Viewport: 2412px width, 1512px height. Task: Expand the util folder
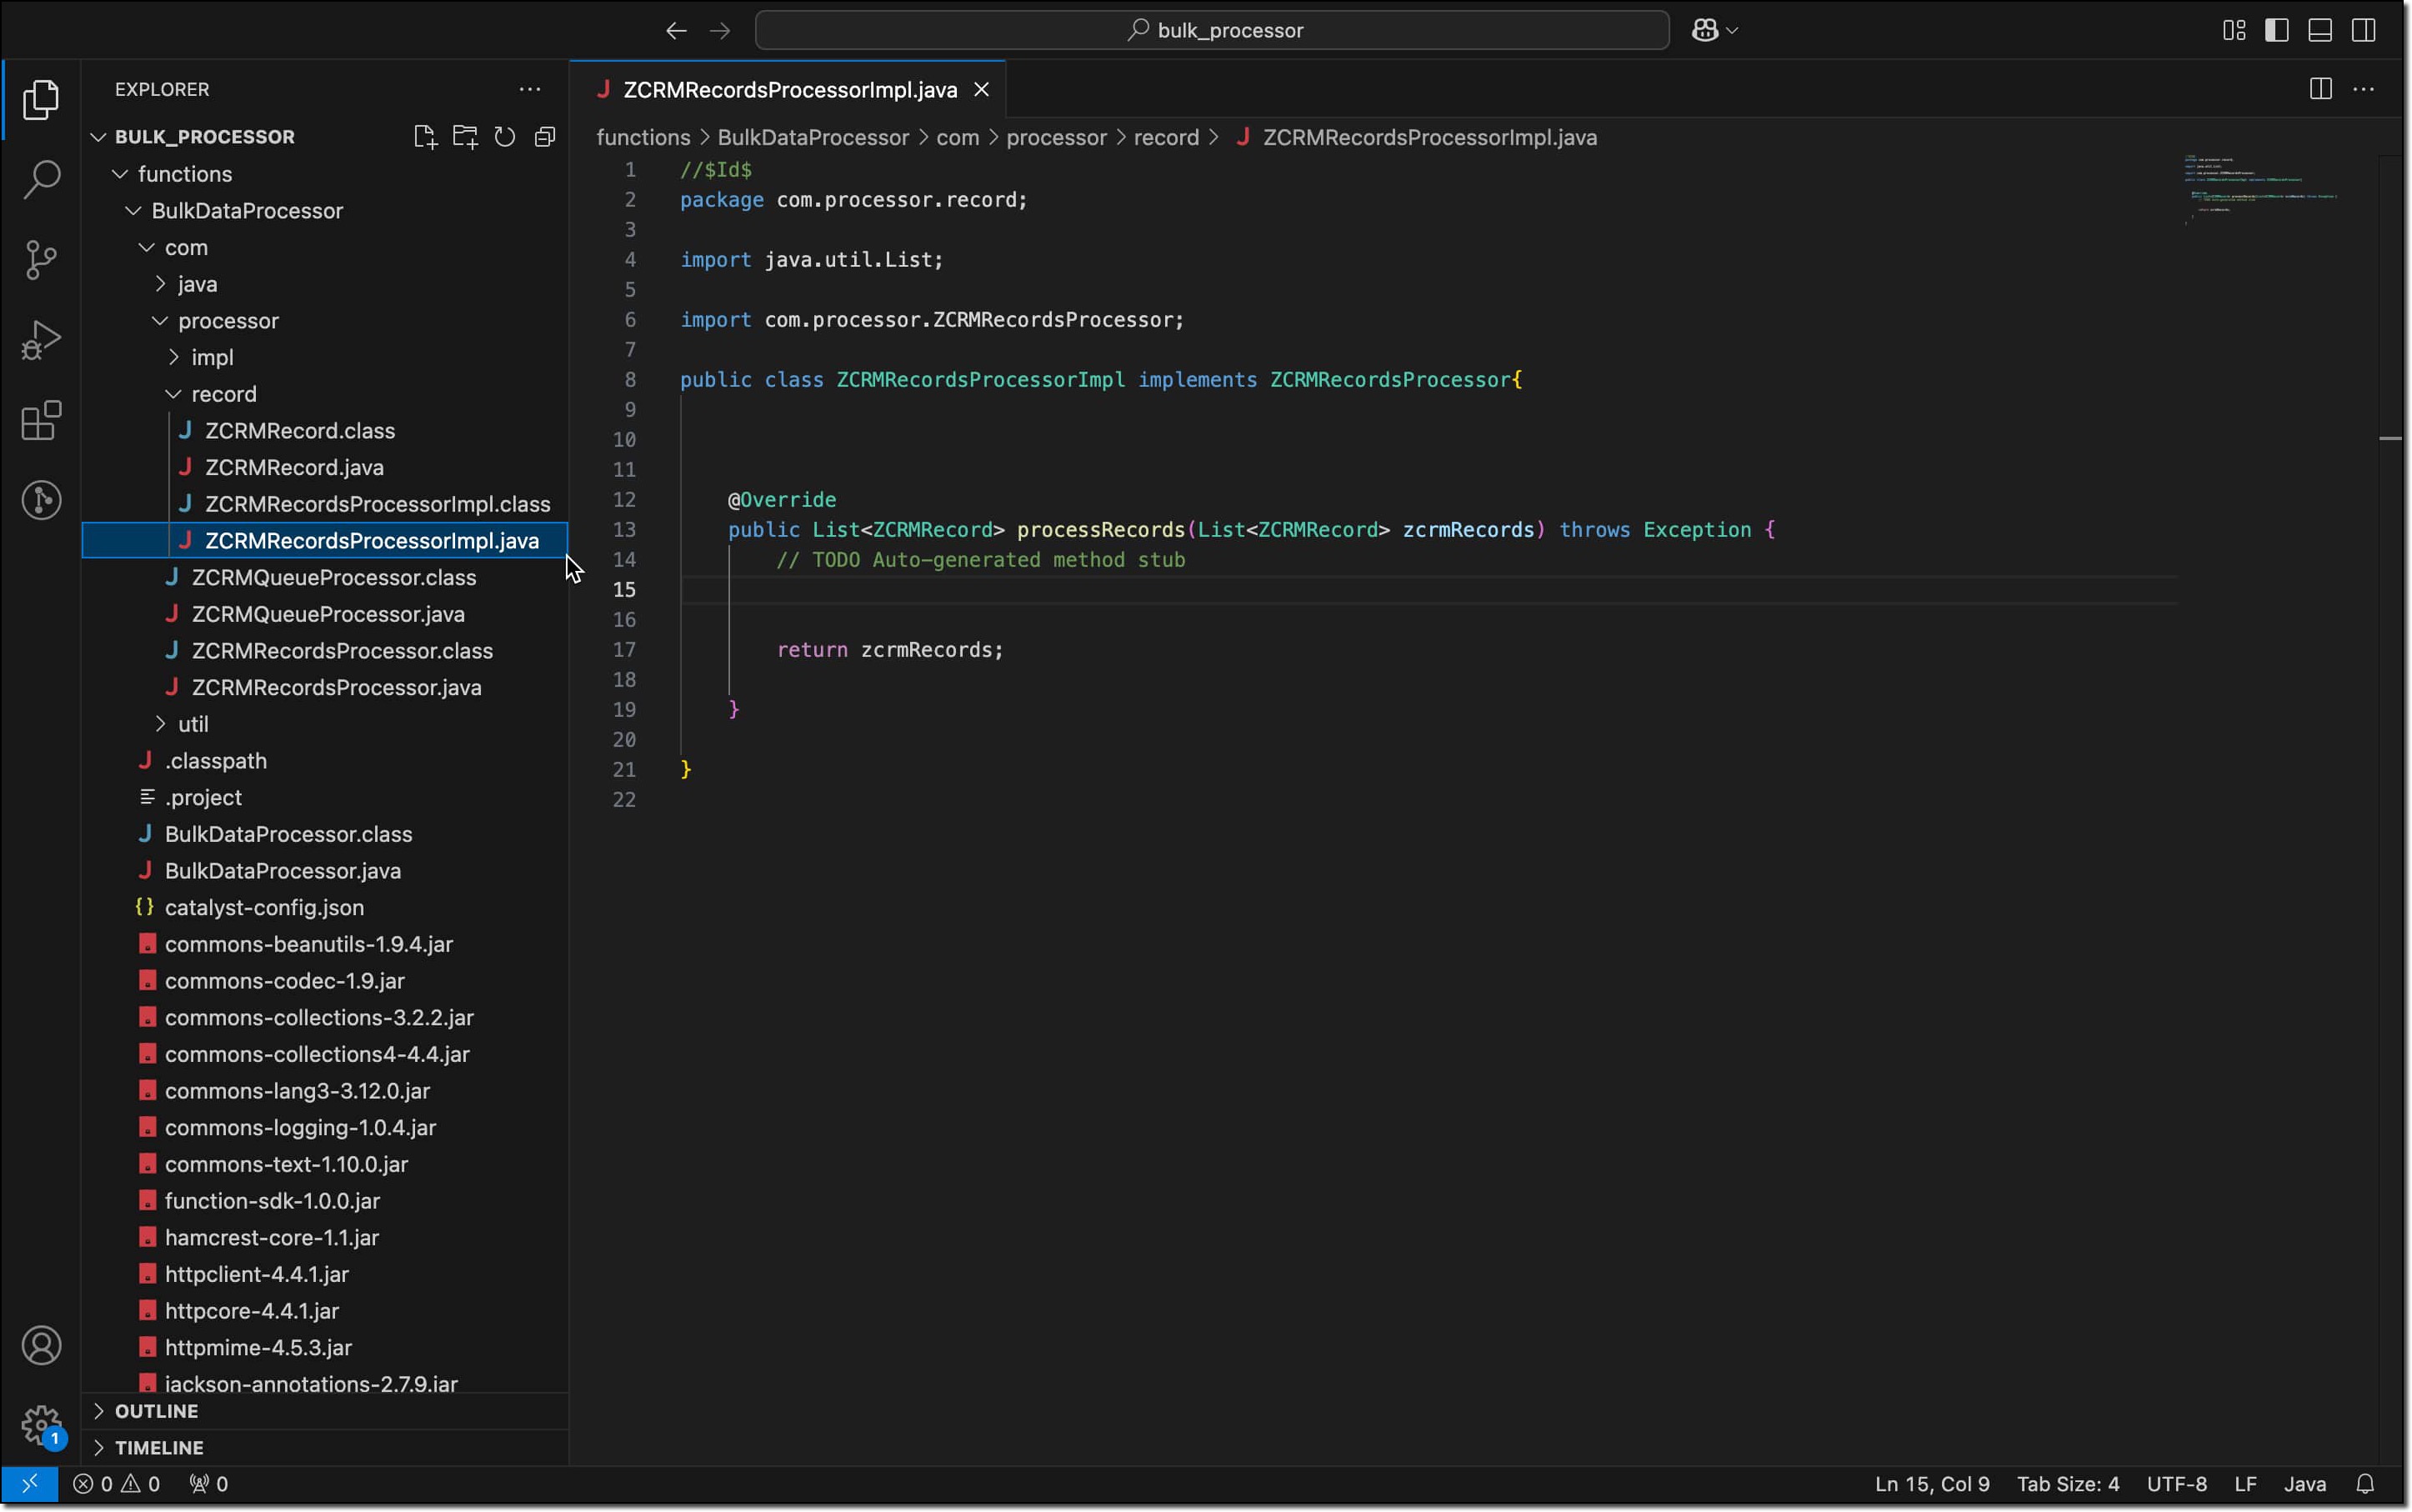pos(193,724)
